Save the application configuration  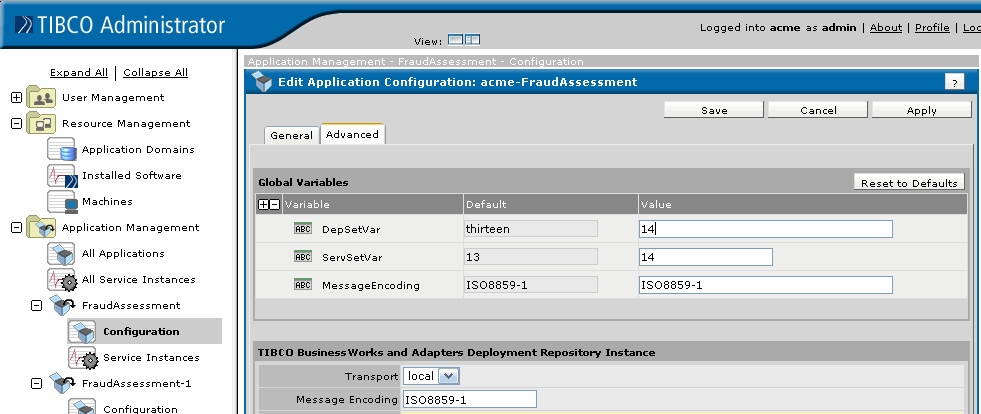[x=714, y=110]
